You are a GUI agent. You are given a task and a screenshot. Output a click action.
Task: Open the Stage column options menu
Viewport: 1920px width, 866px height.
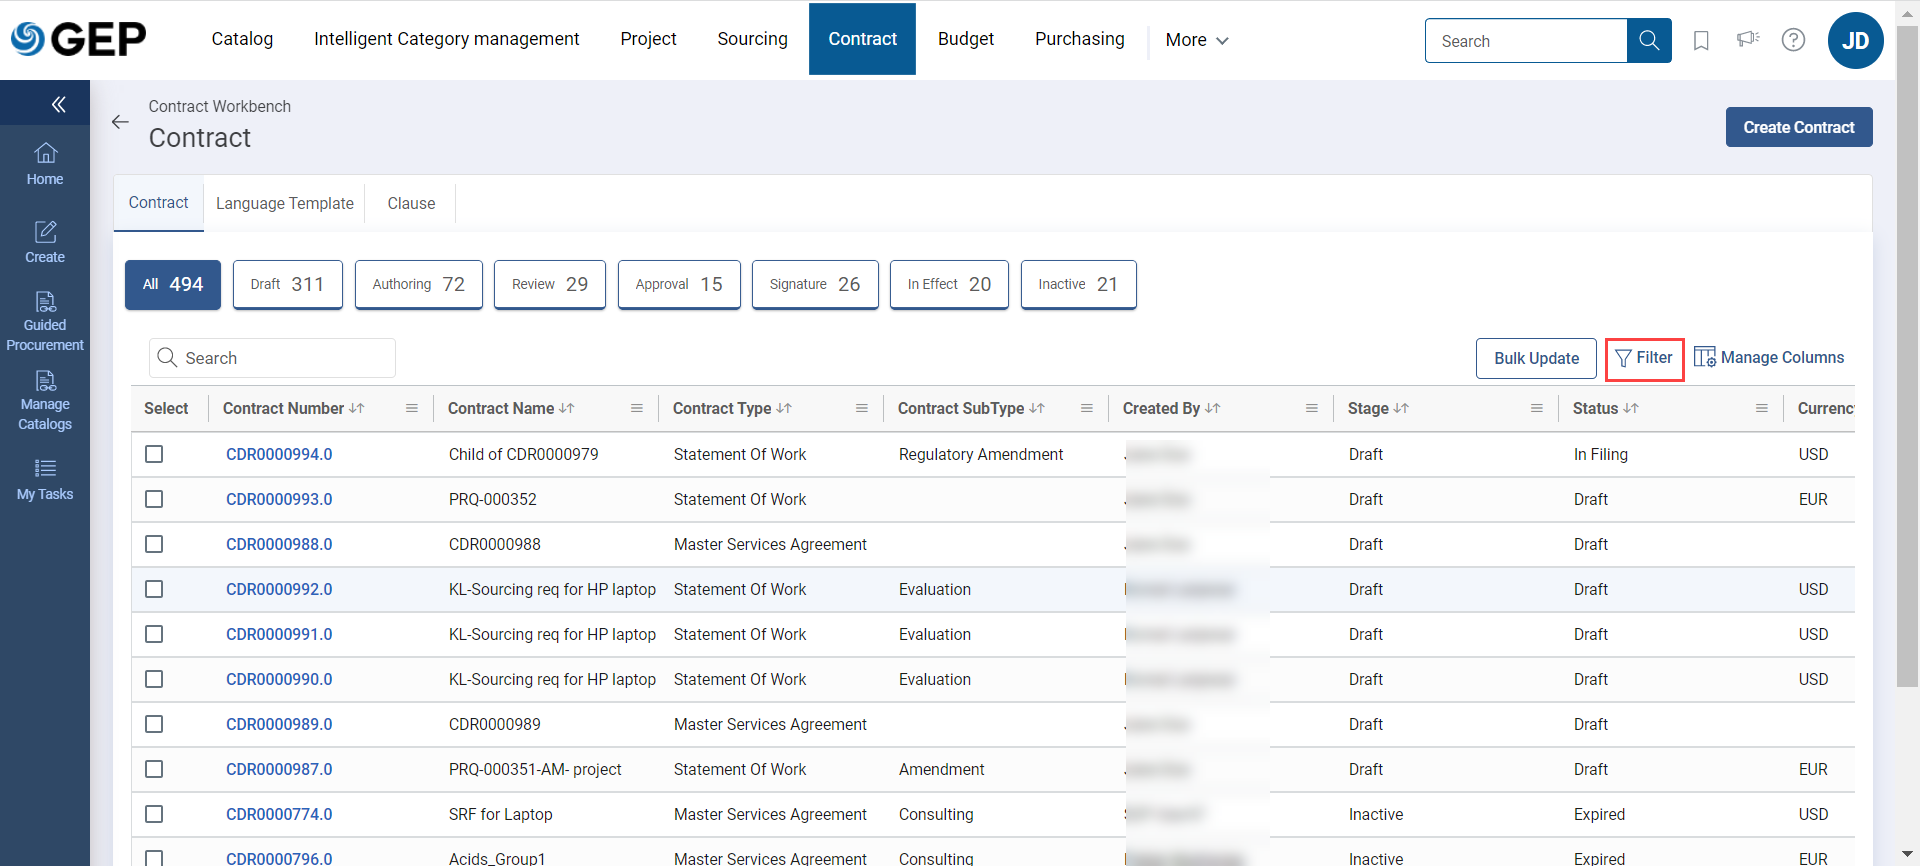click(1536, 408)
